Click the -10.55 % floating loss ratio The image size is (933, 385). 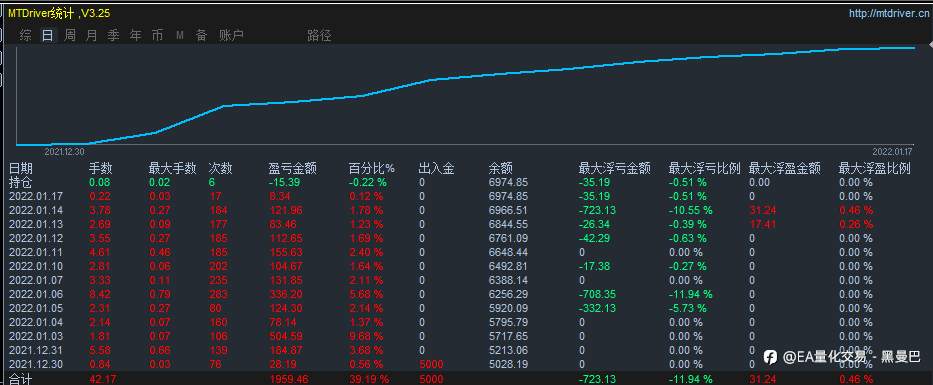point(690,210)
